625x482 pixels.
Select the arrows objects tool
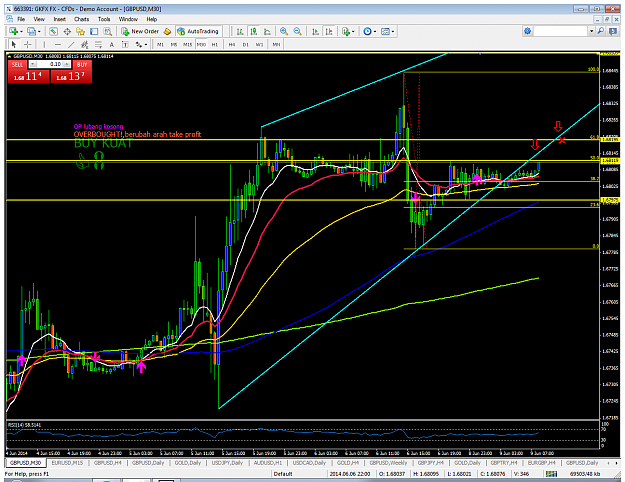tap(139, 45)
